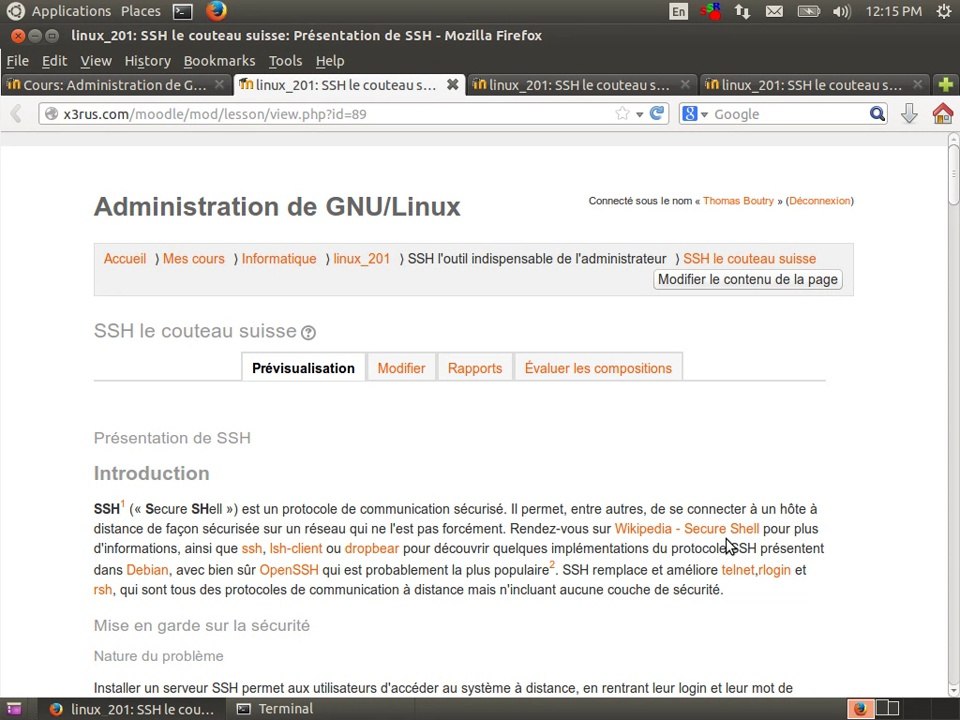Viewport: 960px width, 720px height.
Task: Switch to Terminal in the bottom taskbar
Action: coord(276,709)
